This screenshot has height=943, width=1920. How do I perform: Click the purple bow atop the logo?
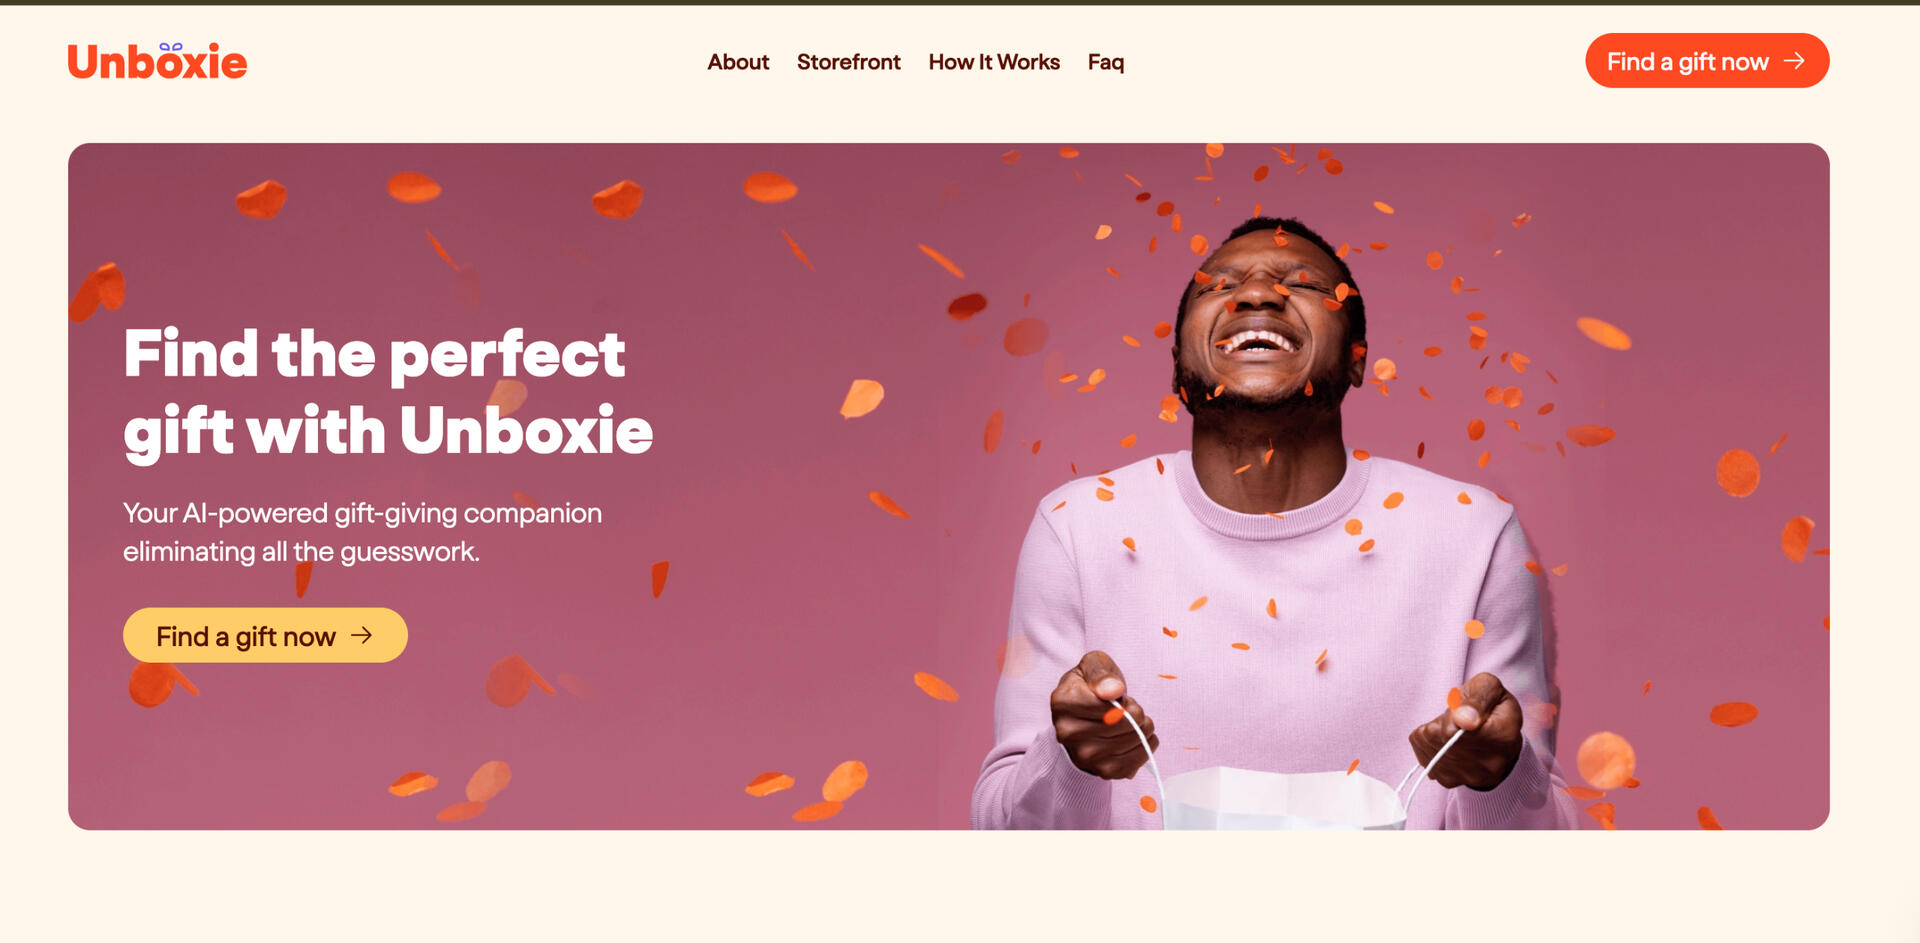click(x=171, y=46)
